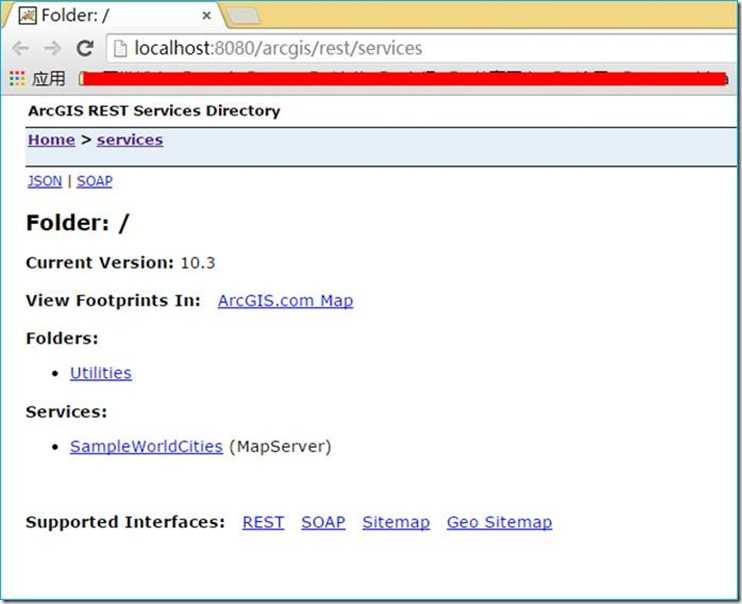
Task: Reload the page with refresh icon
Action: [85, 48]
